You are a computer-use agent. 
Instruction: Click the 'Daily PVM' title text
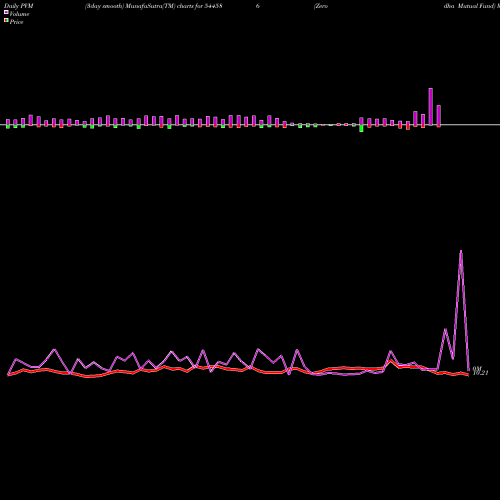pos(19,6)
